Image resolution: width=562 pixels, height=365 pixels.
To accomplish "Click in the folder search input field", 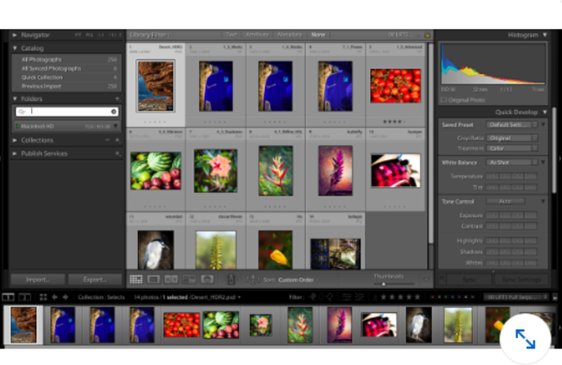I will click(x=67, y=112).
